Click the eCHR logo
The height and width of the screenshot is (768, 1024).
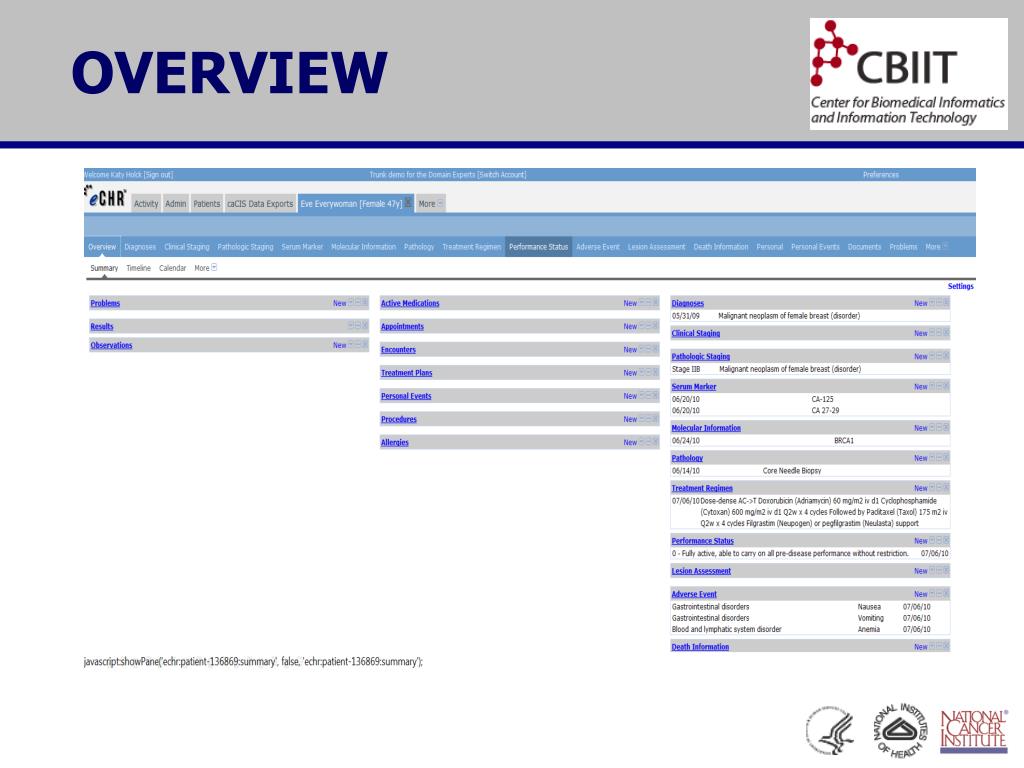pyautogui.click(x=105, y=197)
